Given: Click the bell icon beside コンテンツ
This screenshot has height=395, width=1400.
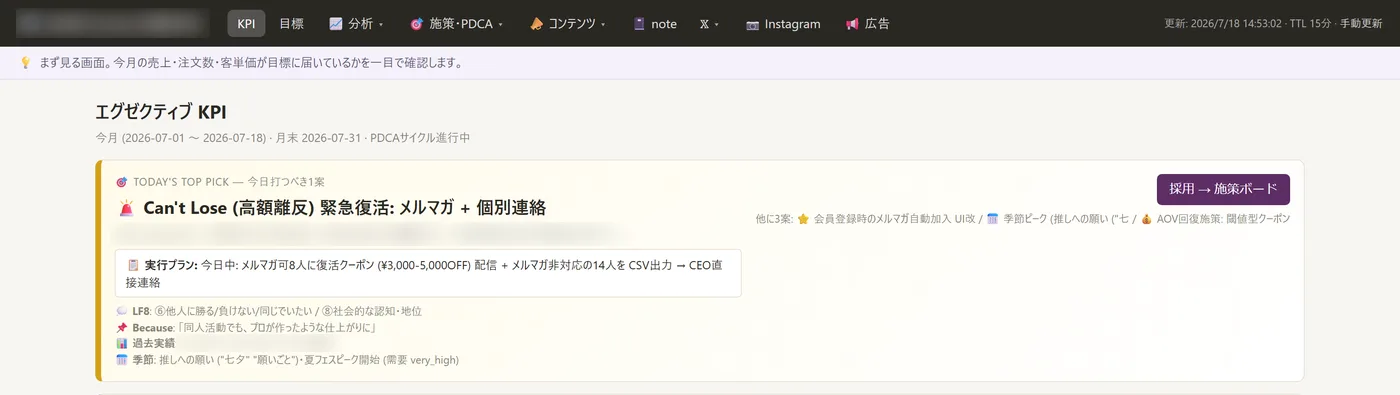Looking at the screenshot, I should (536, 24).
